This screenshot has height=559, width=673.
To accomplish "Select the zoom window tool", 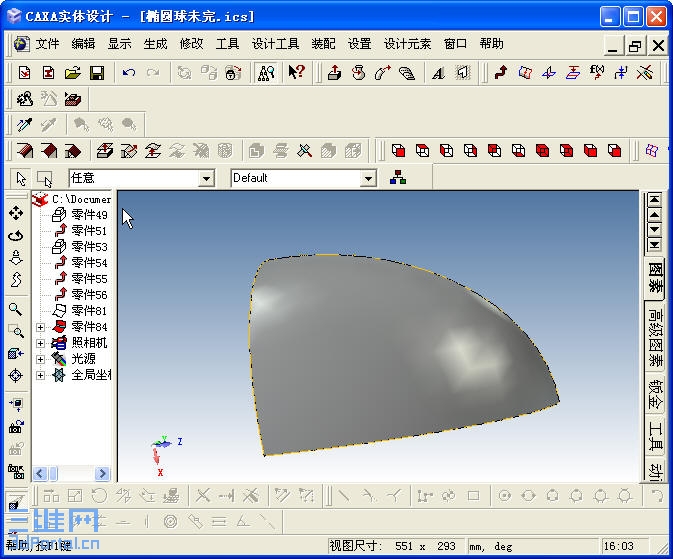I will point(16,331).
